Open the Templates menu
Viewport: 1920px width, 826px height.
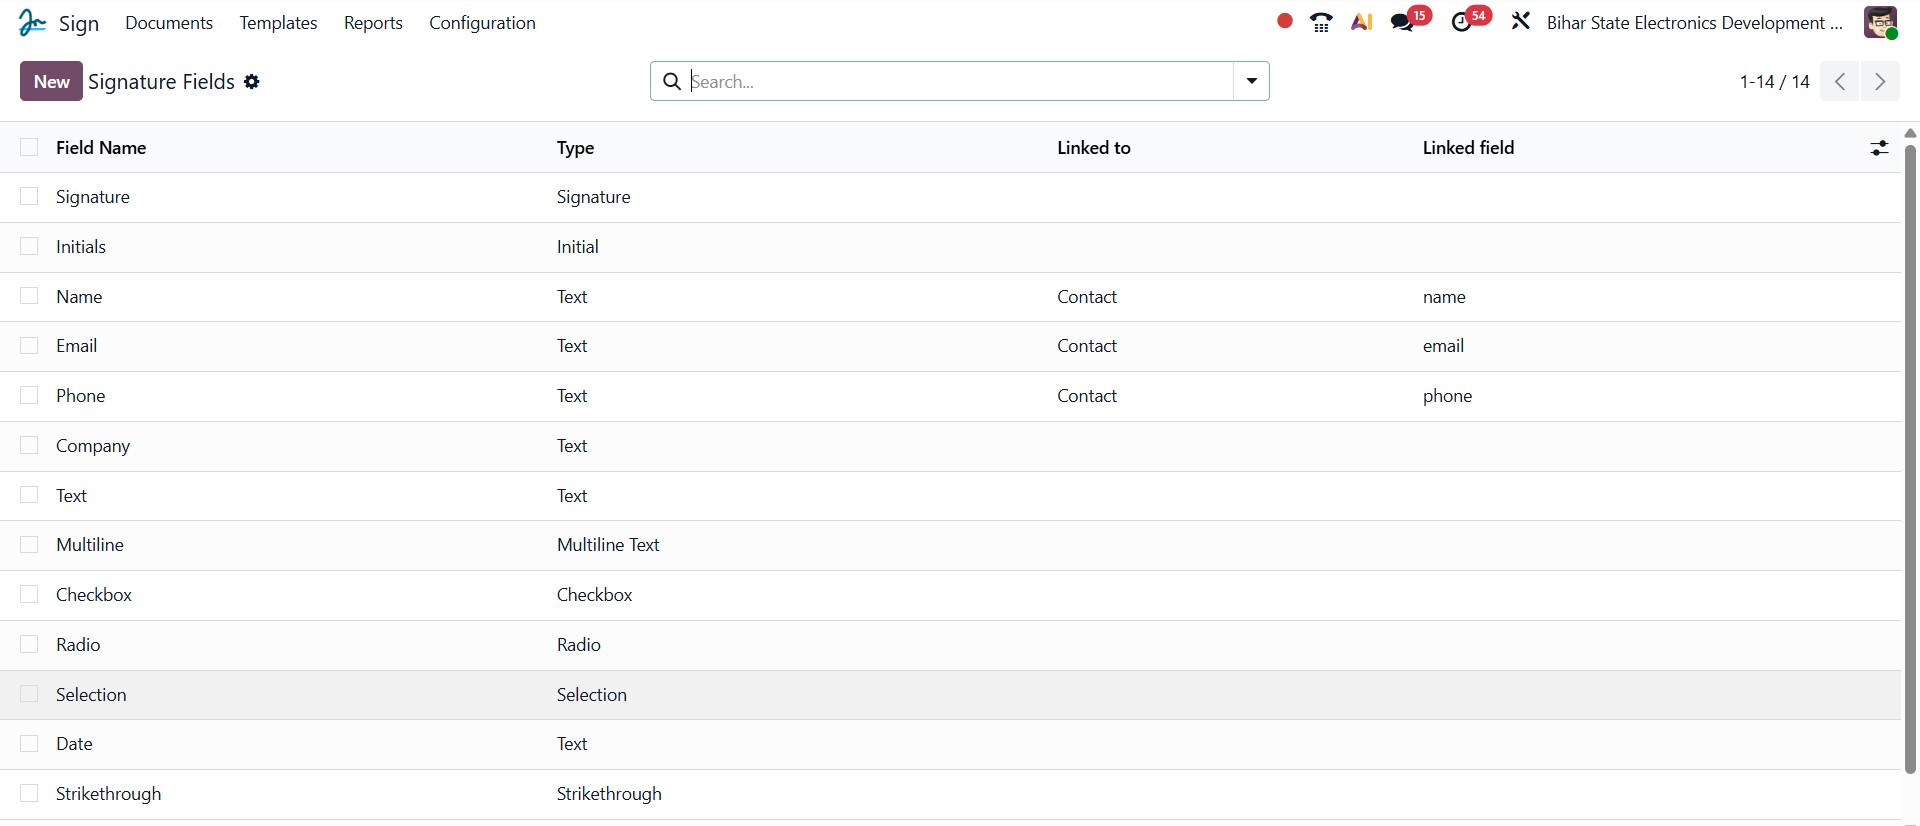click(x=278, y=22)
